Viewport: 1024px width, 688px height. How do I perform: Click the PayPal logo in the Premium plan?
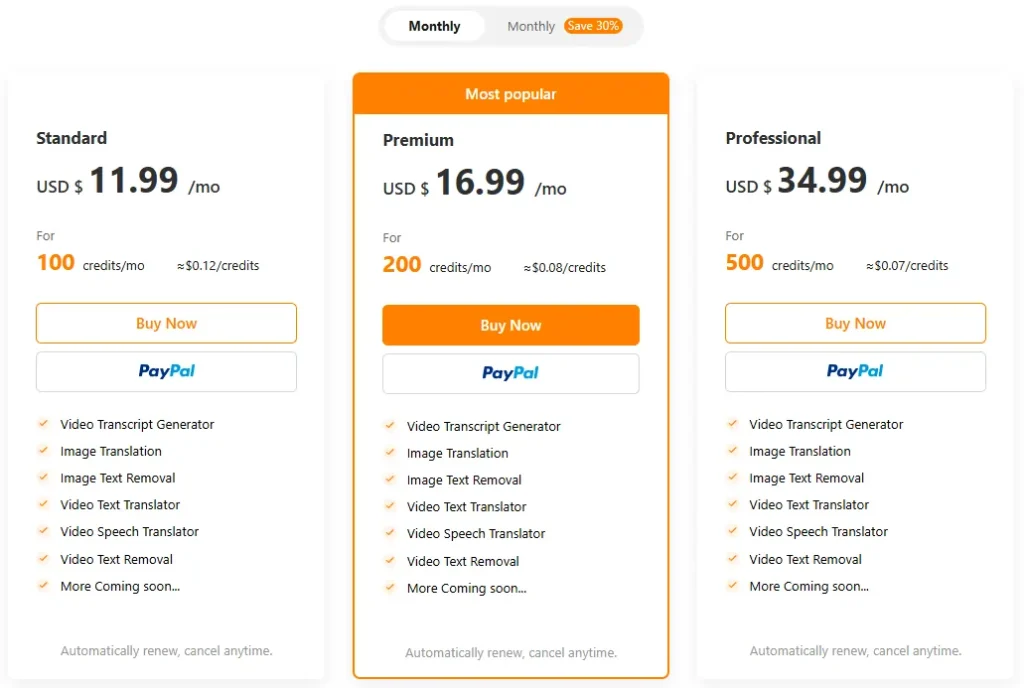[510, 372]
